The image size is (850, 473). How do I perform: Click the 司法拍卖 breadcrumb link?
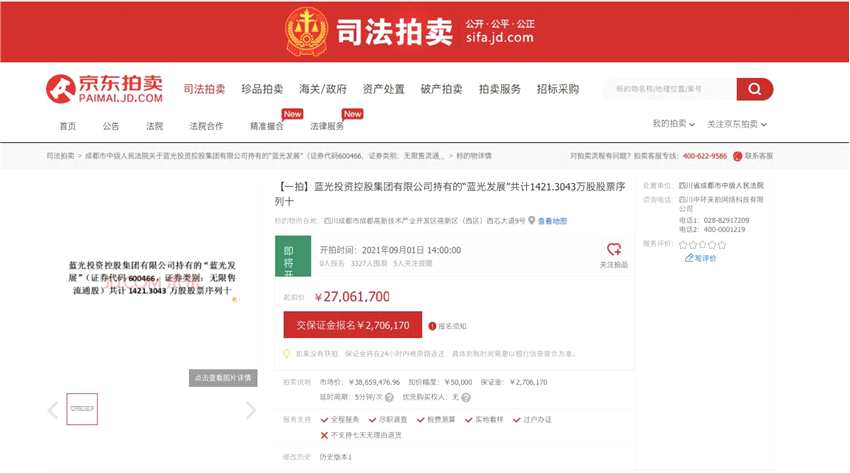60,156
